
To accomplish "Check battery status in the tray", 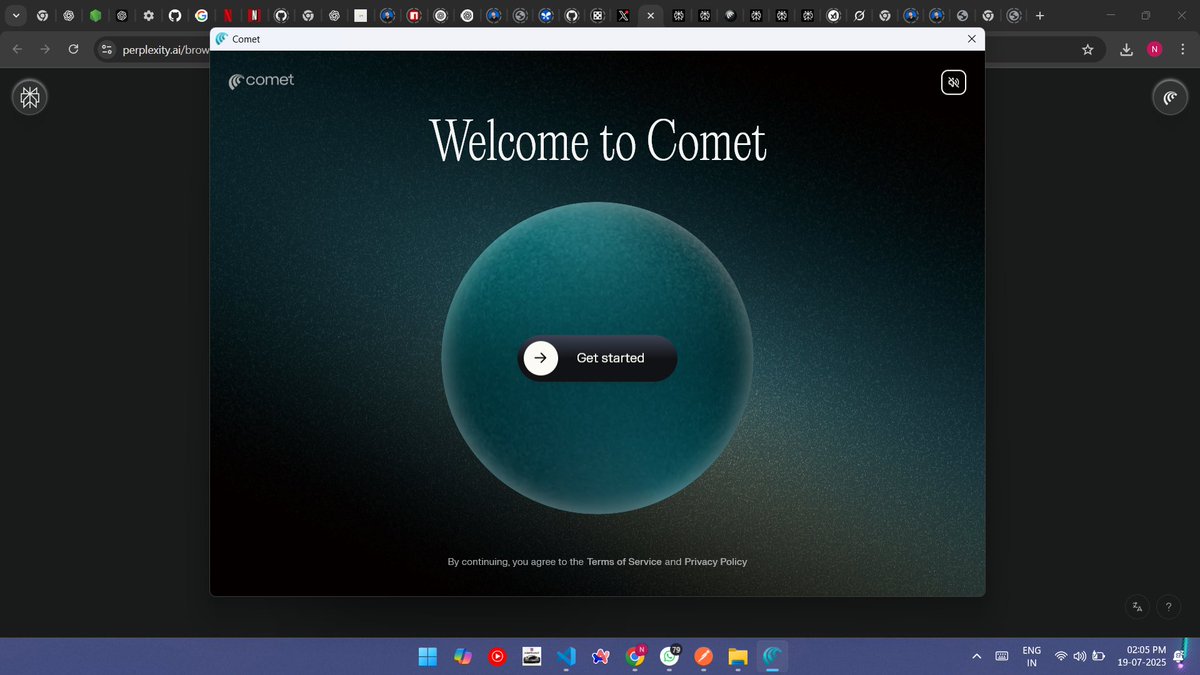I will click(1099, 657).
